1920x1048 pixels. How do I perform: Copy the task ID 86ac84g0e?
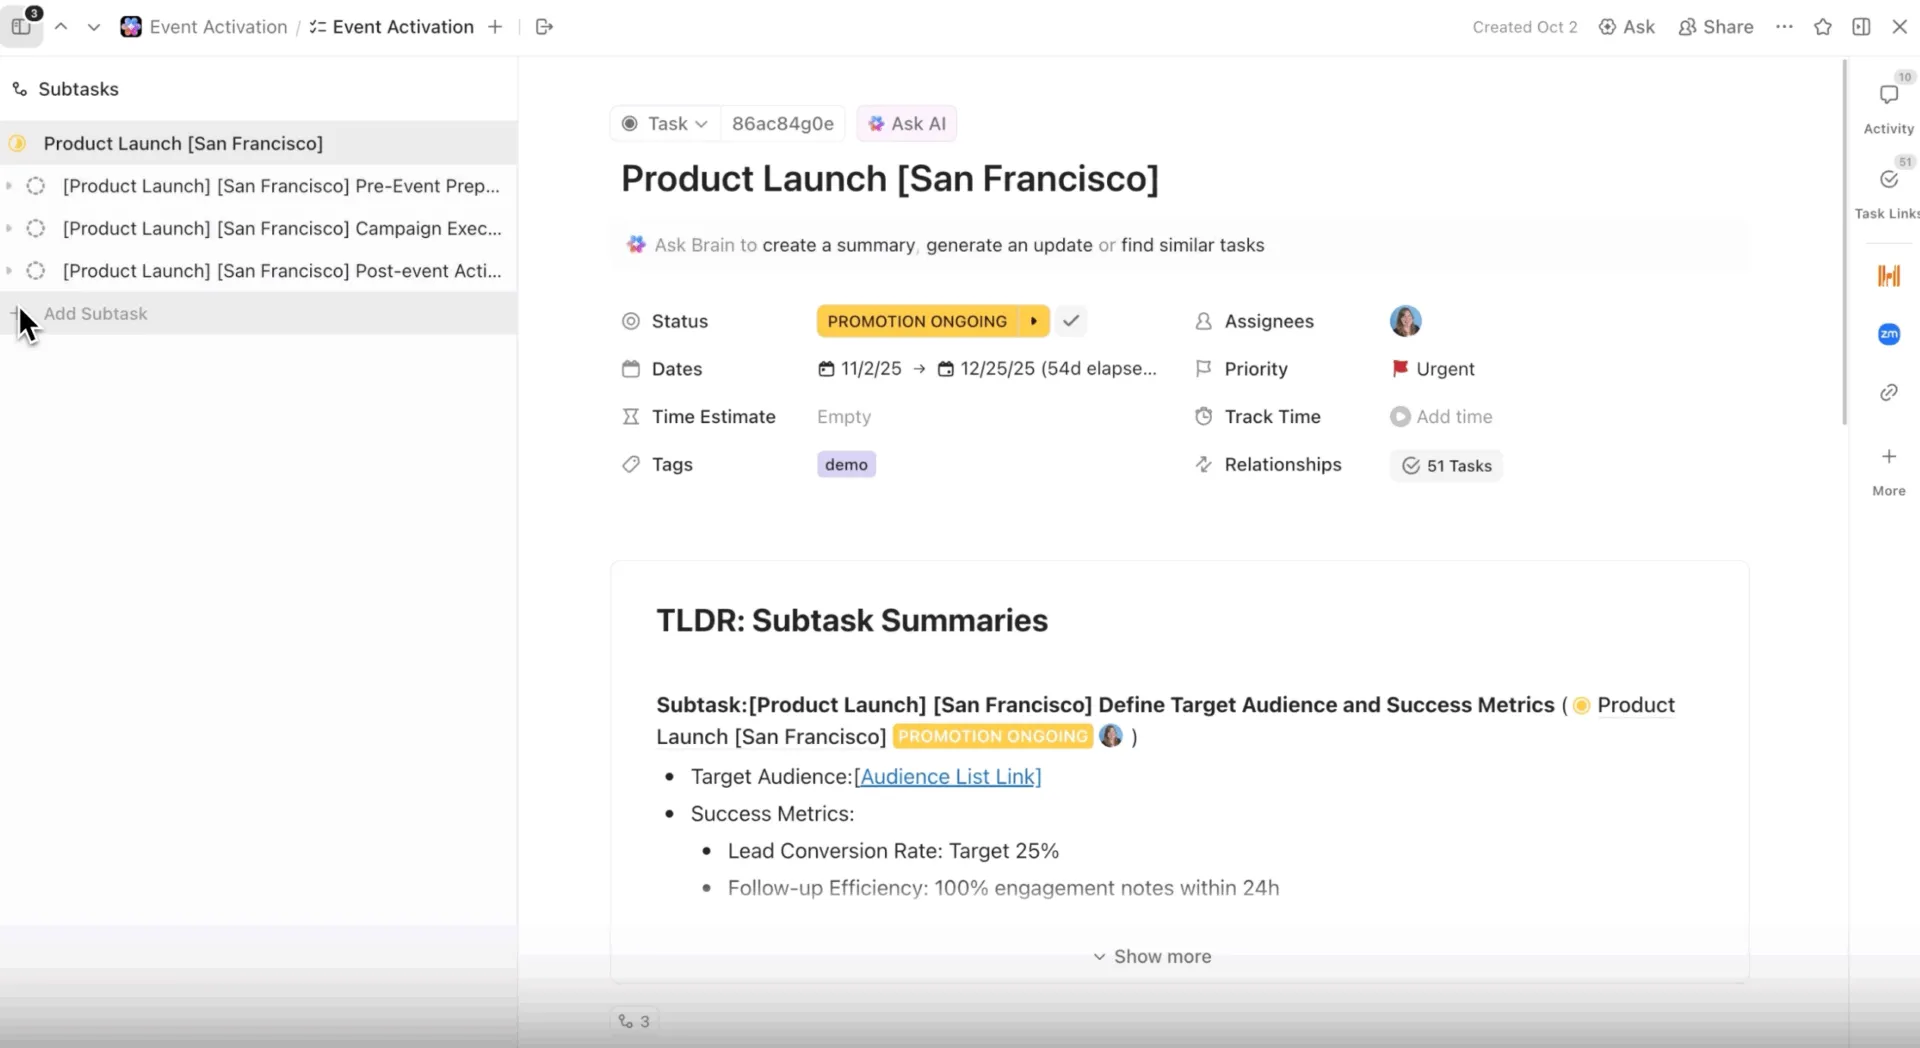783,123
